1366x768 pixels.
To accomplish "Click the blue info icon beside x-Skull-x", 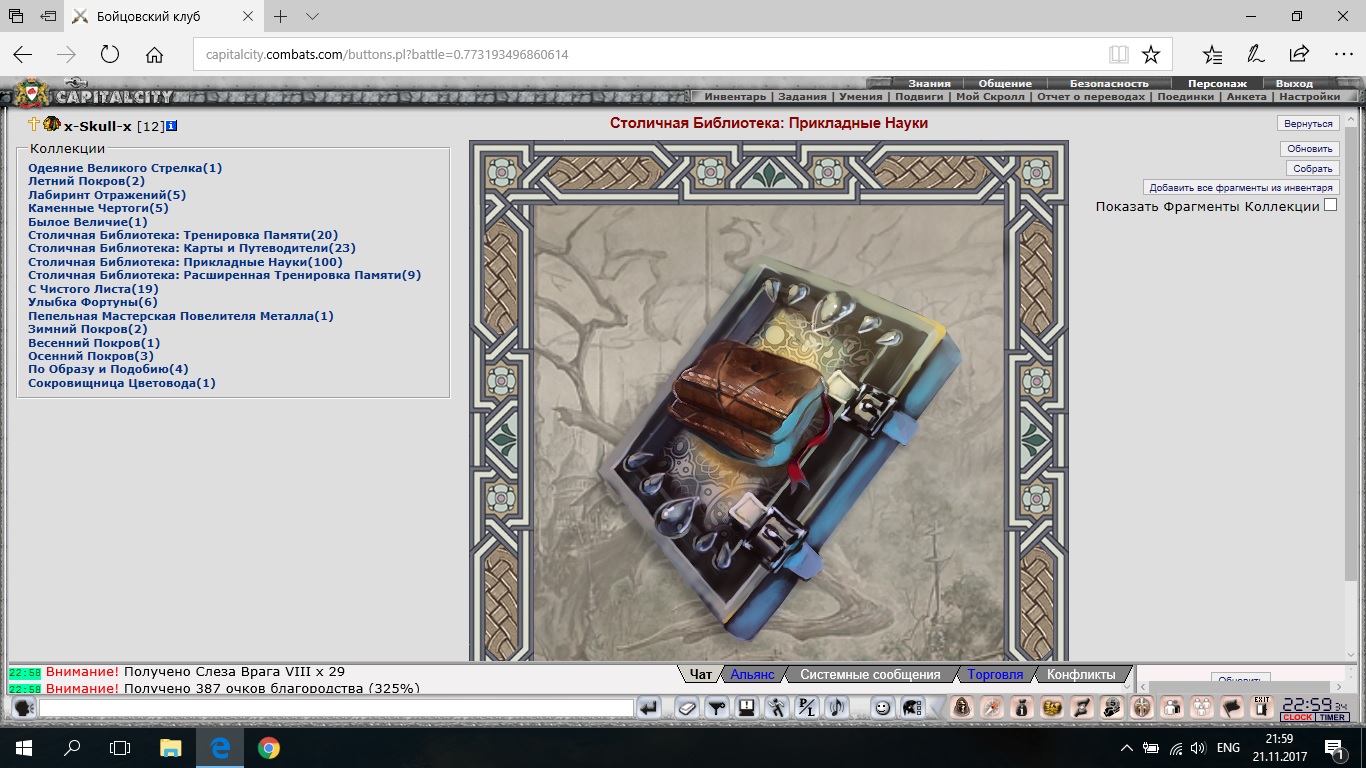I will [x=172, y=126].
